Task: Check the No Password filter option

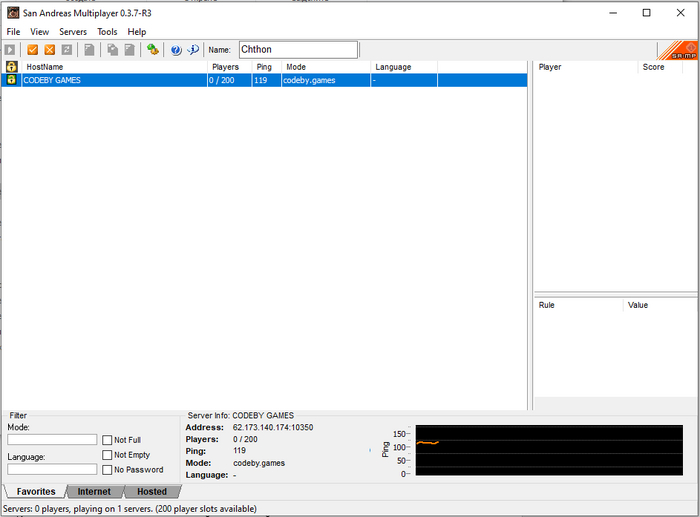Action: pyautogui.click(x=107, y=470)
